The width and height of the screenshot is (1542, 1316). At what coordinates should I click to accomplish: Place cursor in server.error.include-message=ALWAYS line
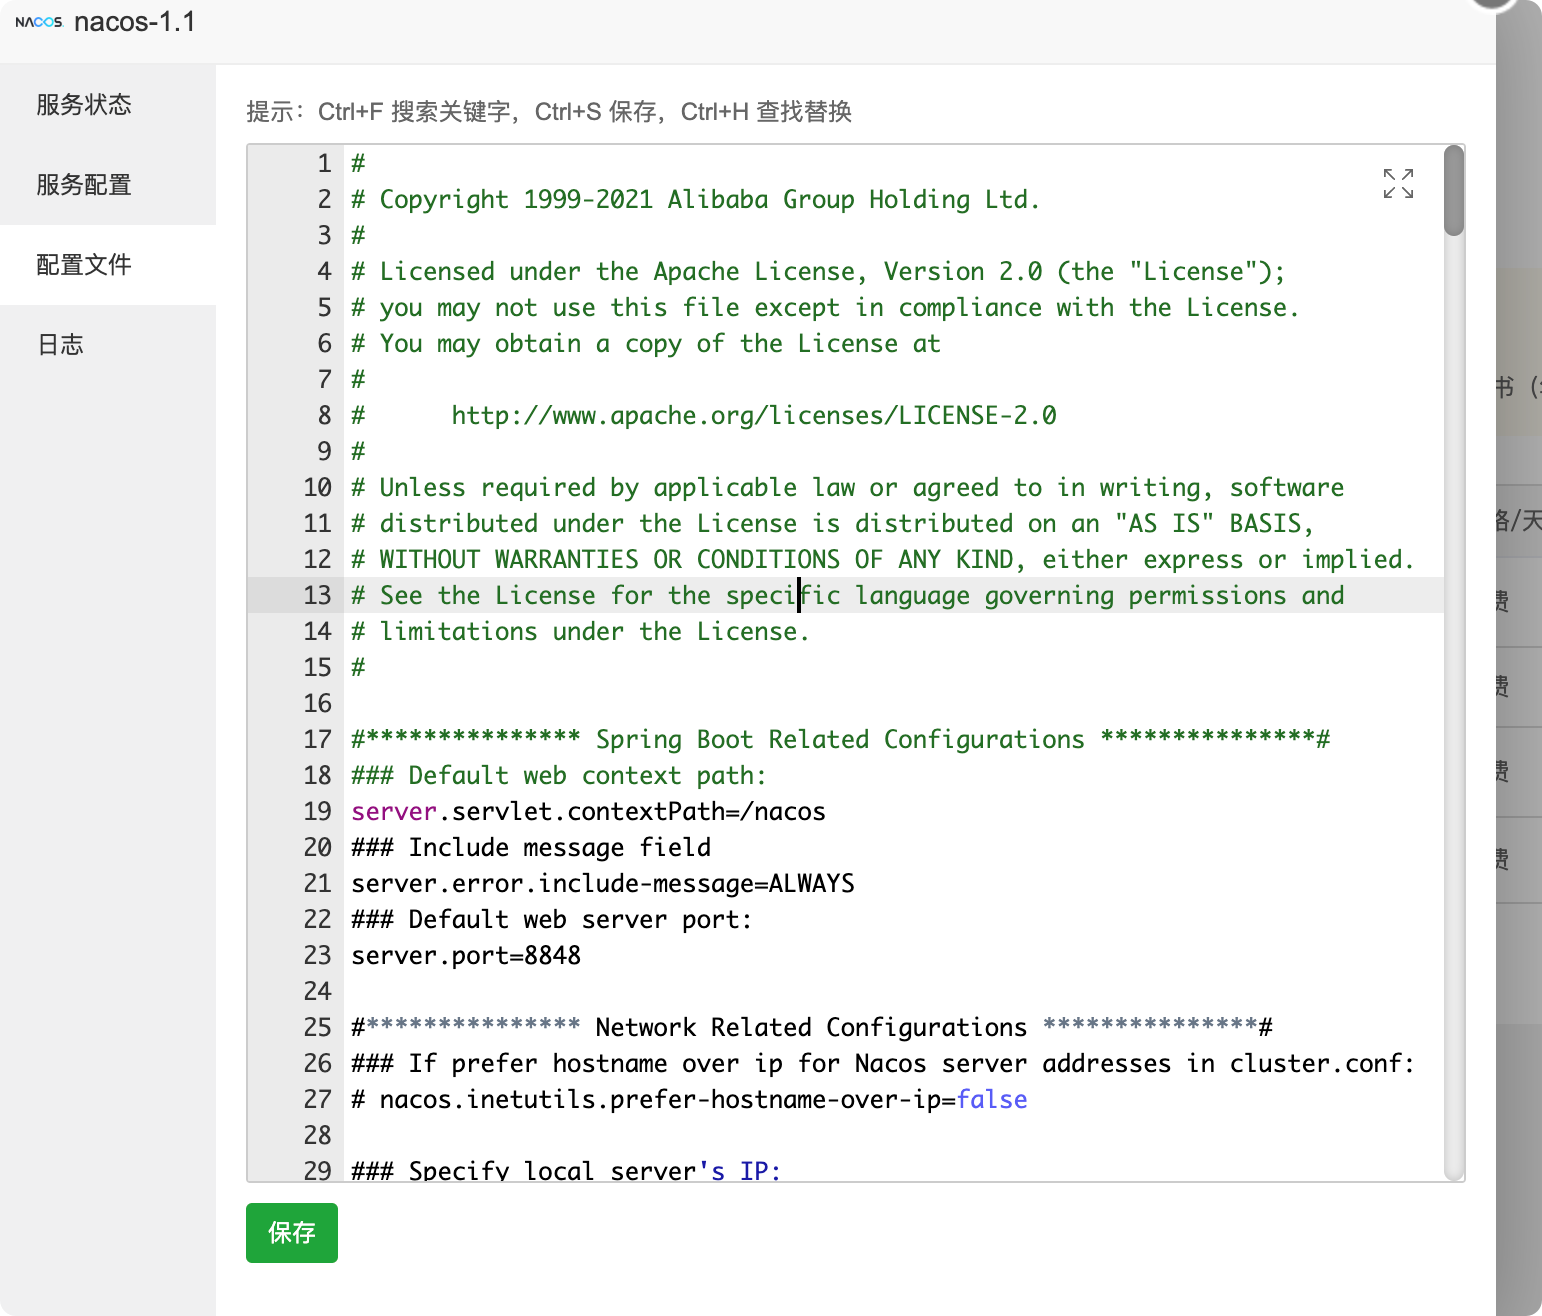(x=602, y=884)
